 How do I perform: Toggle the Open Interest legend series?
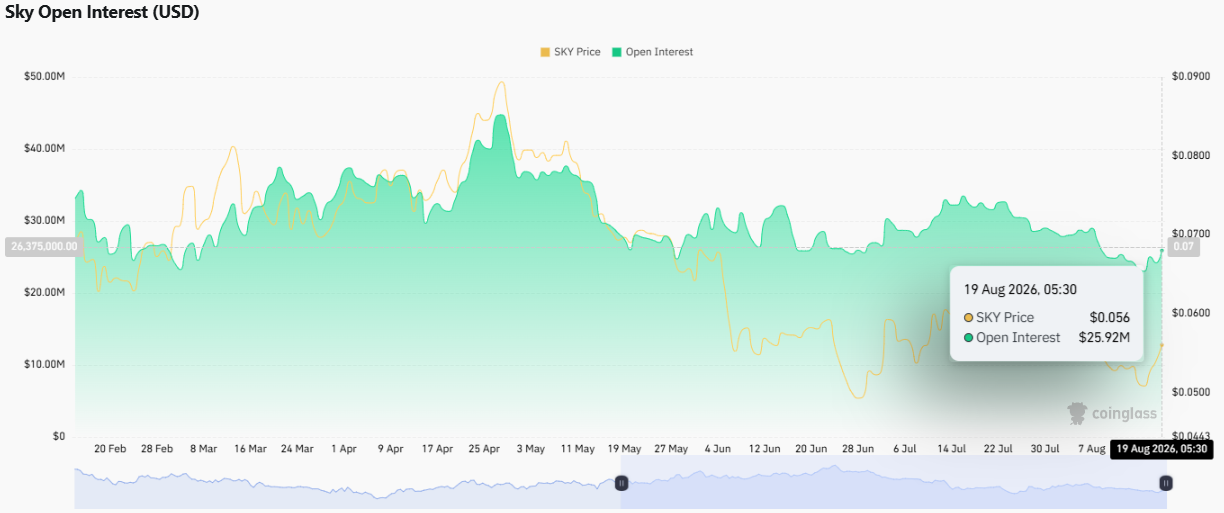point(652,52)
